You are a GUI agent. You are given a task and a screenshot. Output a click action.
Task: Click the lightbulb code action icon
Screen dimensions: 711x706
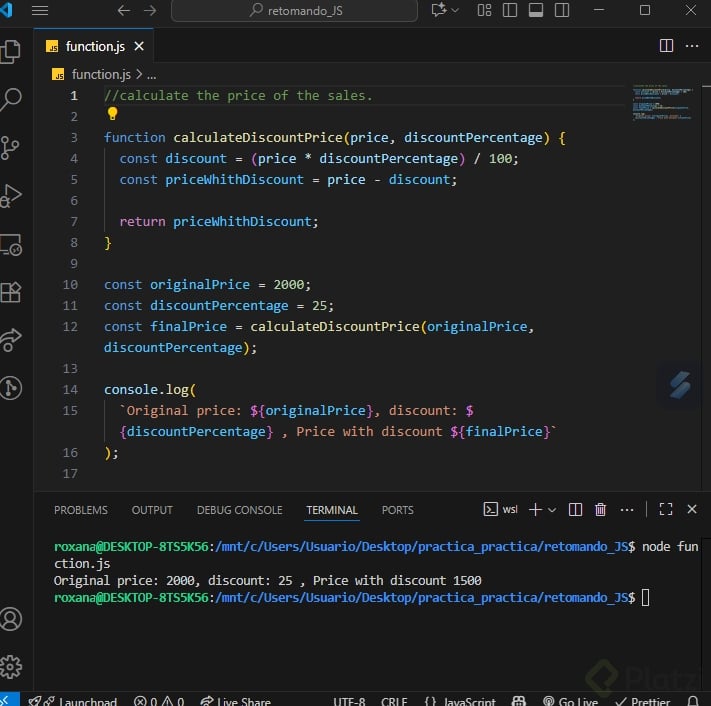click(x=112, y=115)
